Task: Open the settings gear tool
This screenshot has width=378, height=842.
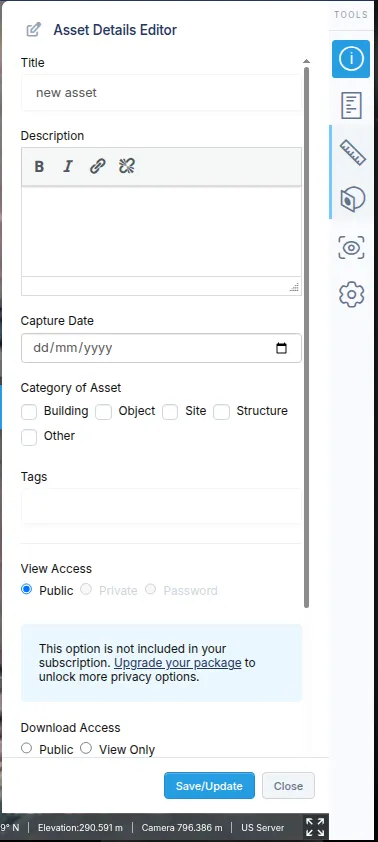Action: coord(352,294)
